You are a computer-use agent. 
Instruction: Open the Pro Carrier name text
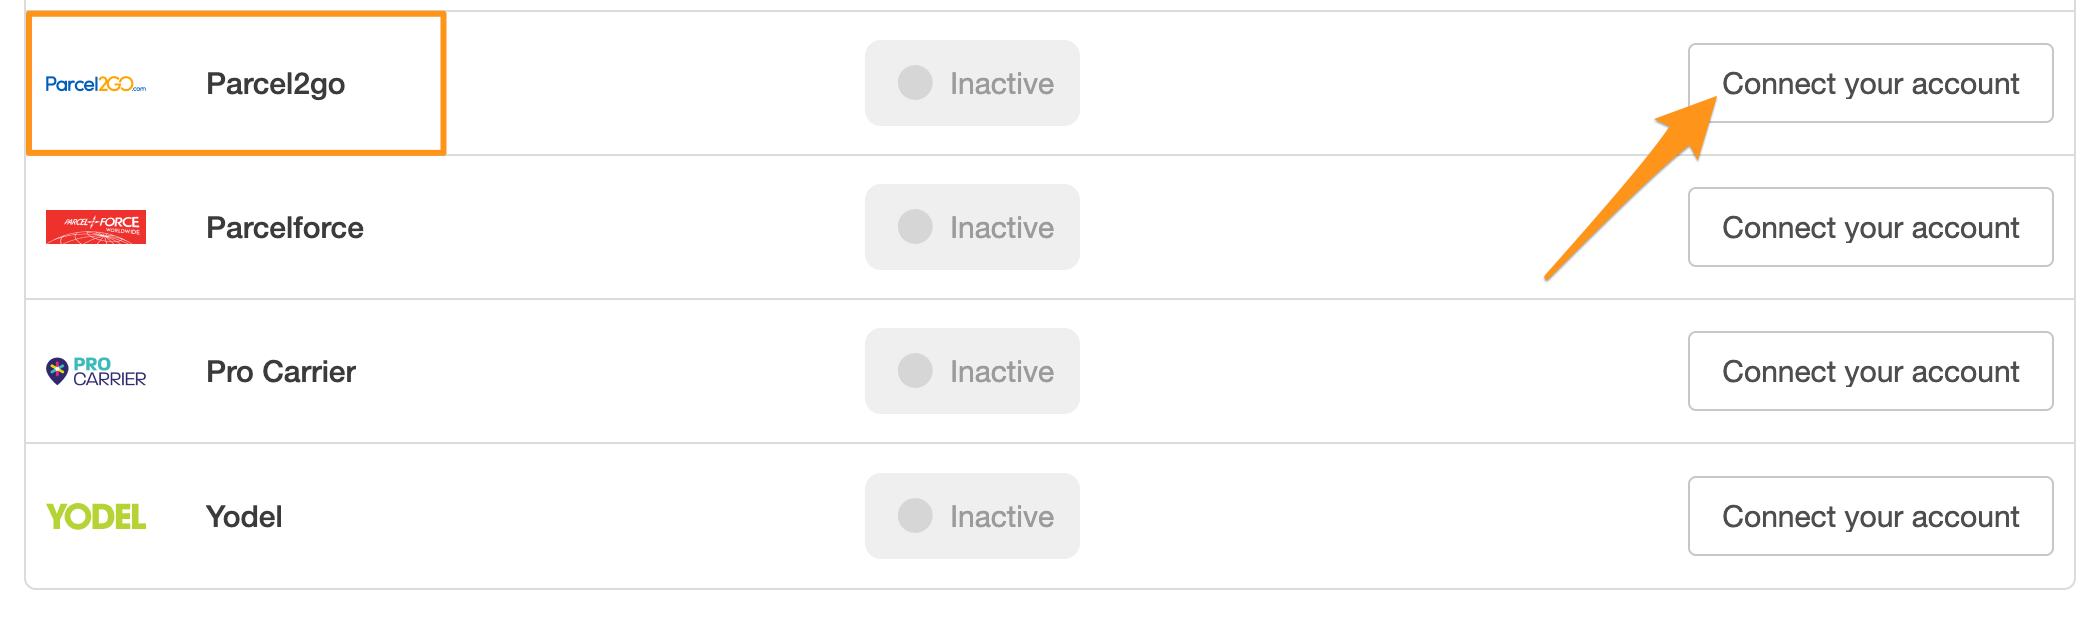click(x=281, y=372)
